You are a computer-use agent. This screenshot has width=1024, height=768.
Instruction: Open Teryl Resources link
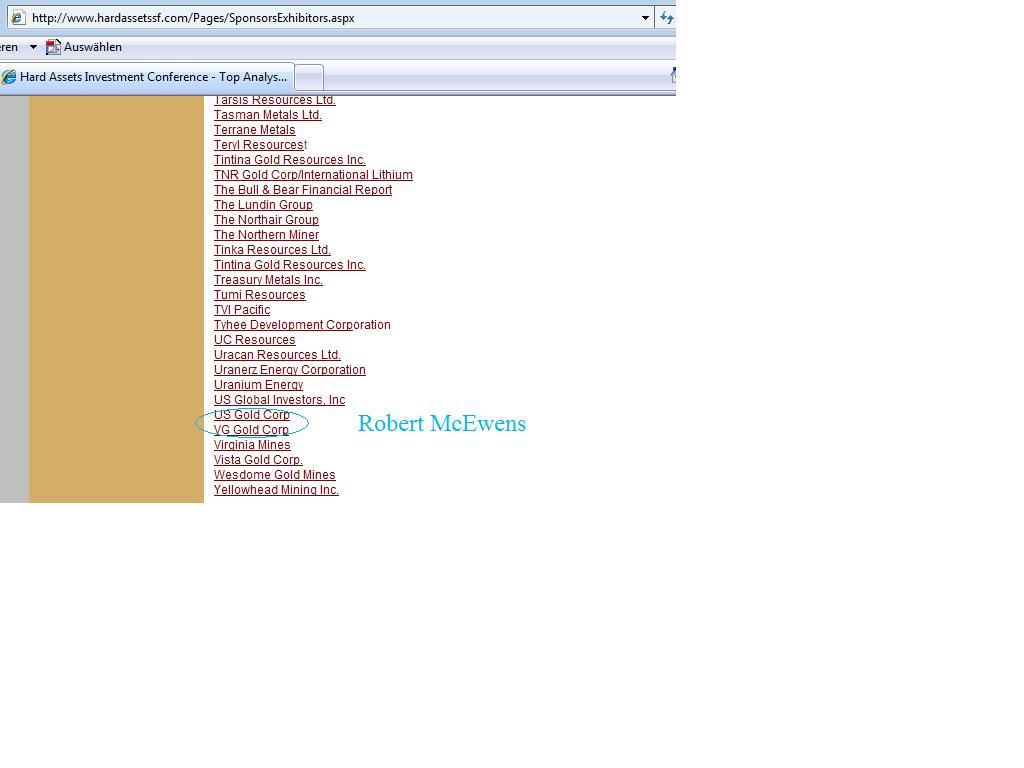click(259, 145)
